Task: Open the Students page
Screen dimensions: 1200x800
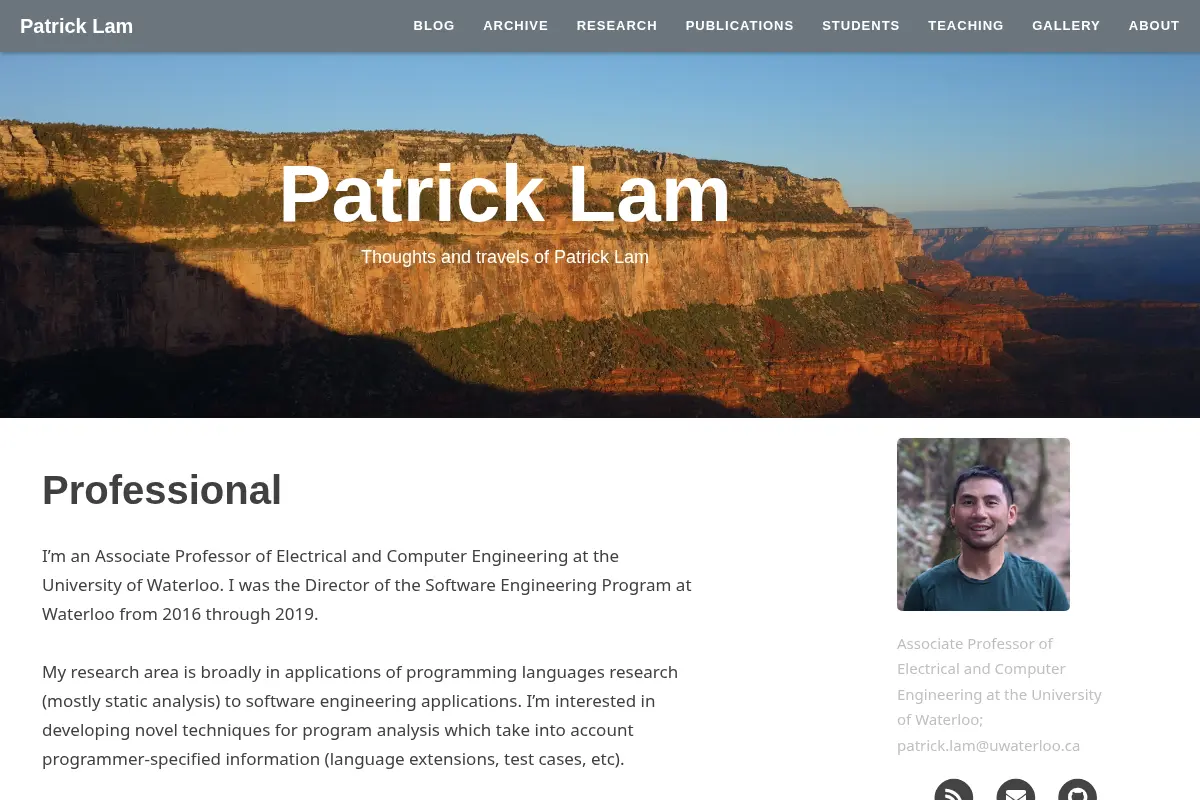Action: pyautogui.click(x=861, y=26)
